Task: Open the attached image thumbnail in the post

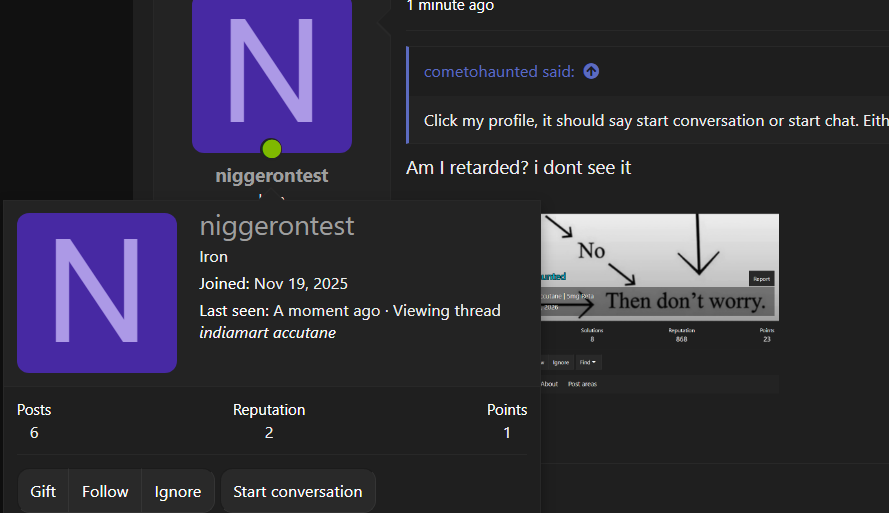Action: (x=660, y=303)
